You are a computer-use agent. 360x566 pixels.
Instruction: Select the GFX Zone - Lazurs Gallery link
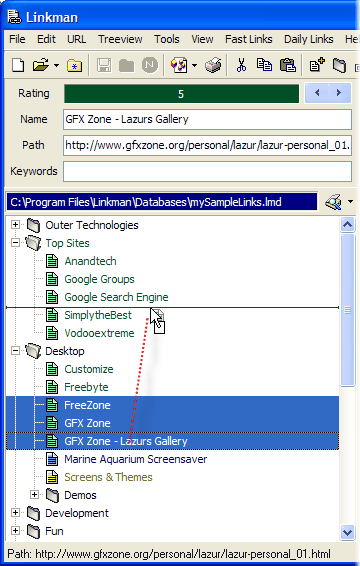tap(126, 441)
